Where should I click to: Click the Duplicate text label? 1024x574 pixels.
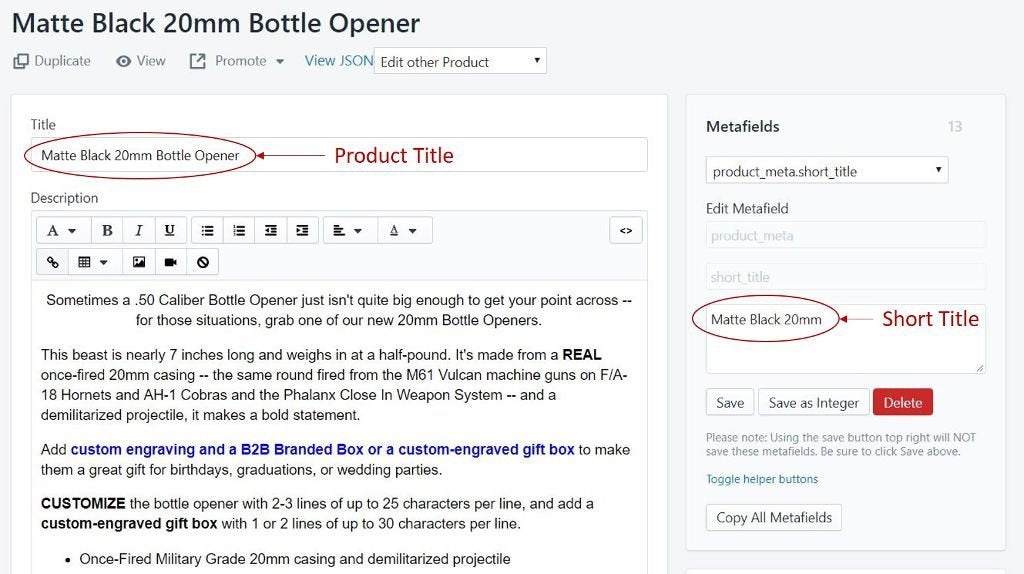62,61
